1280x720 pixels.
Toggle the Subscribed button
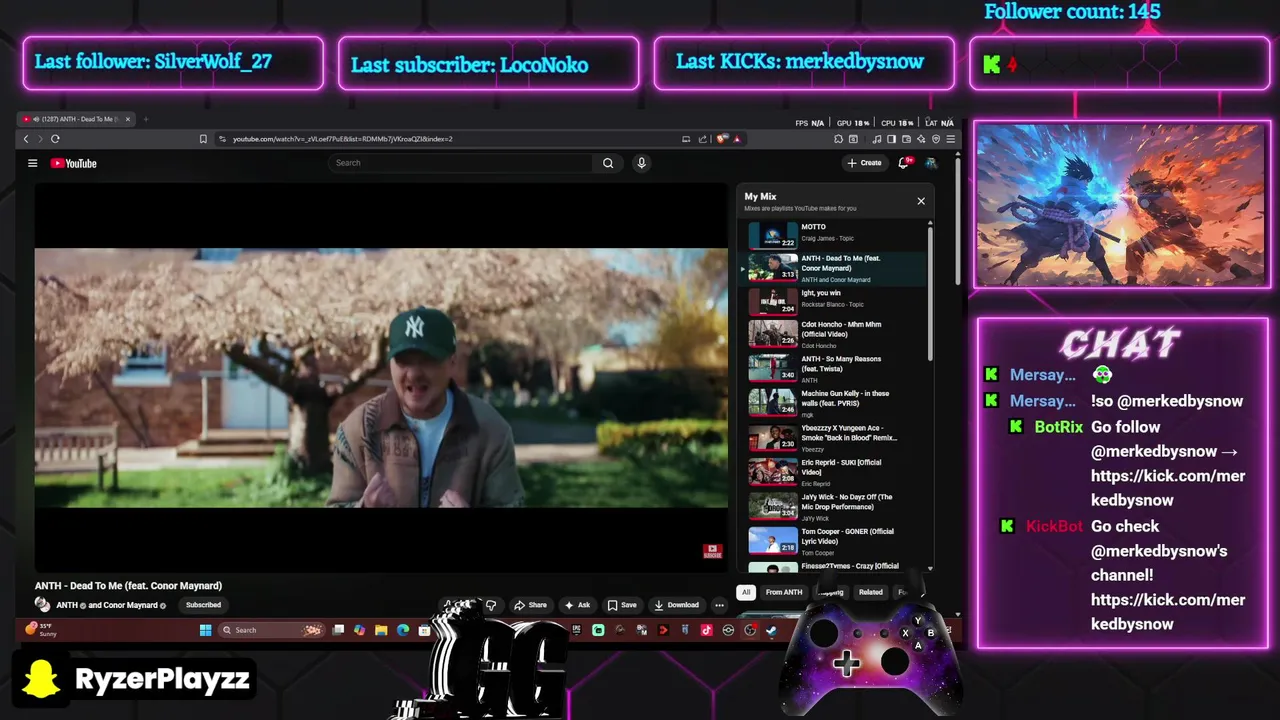pos(203,605)
